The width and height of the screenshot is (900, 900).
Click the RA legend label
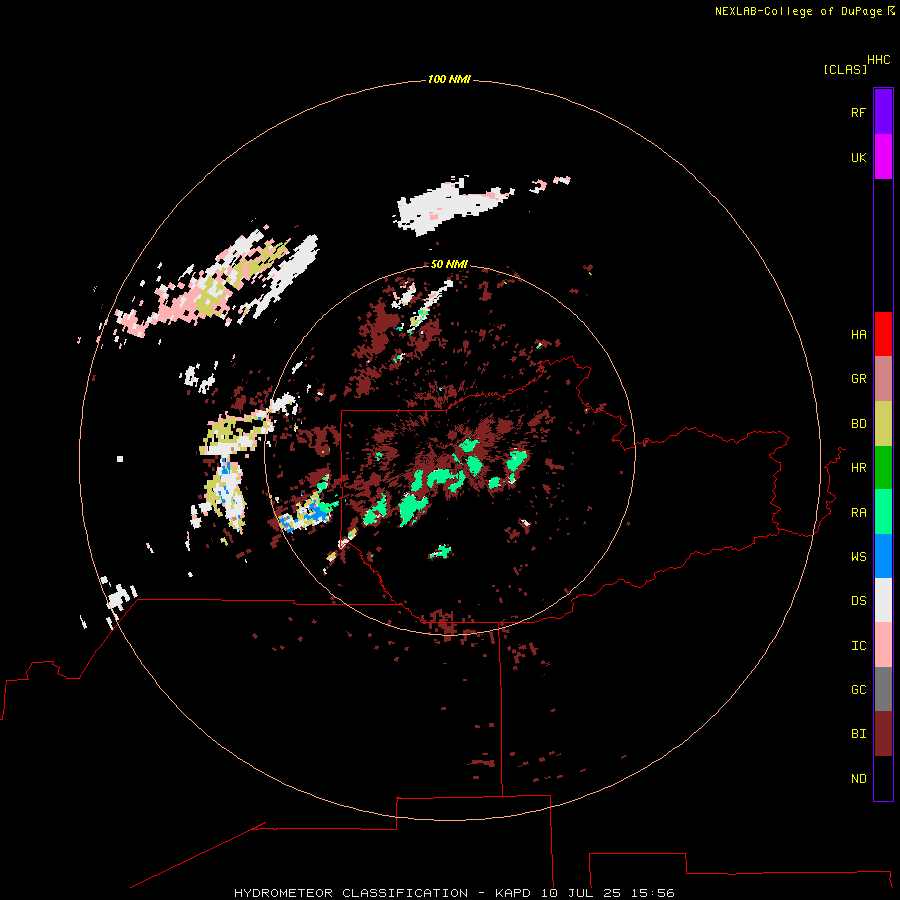pyautogui.click(x=858, y=513)
